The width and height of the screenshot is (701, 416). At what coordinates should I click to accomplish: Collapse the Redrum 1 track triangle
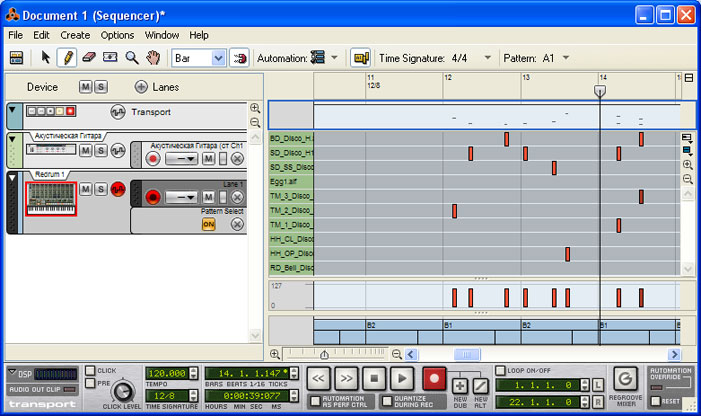(12, 177)
